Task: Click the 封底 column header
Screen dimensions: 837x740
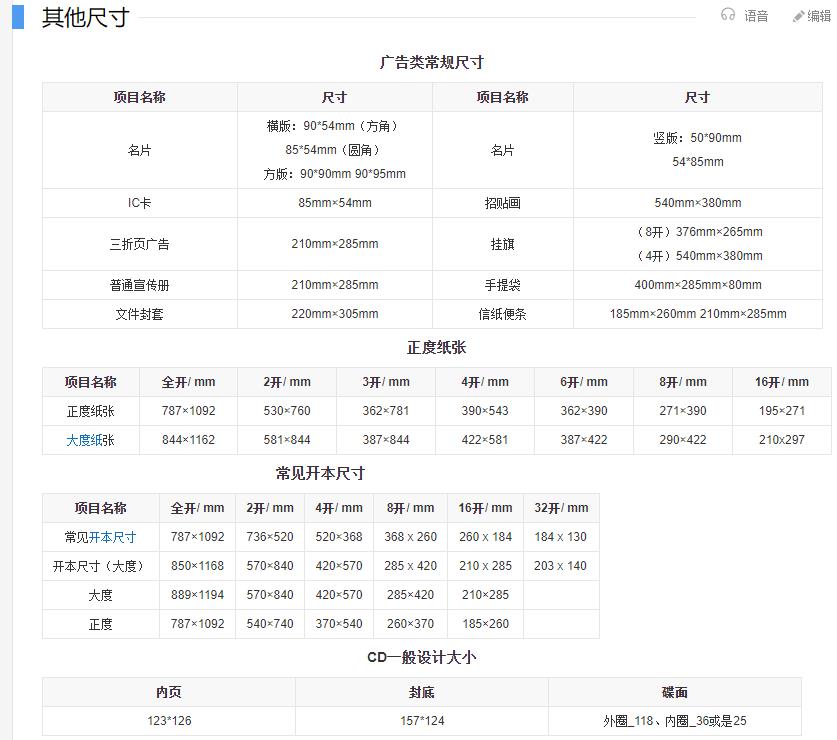Action: pos(422,692)
